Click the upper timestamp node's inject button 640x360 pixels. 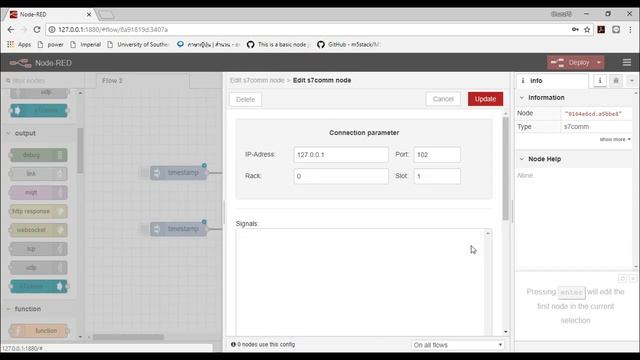pos(144,173)
